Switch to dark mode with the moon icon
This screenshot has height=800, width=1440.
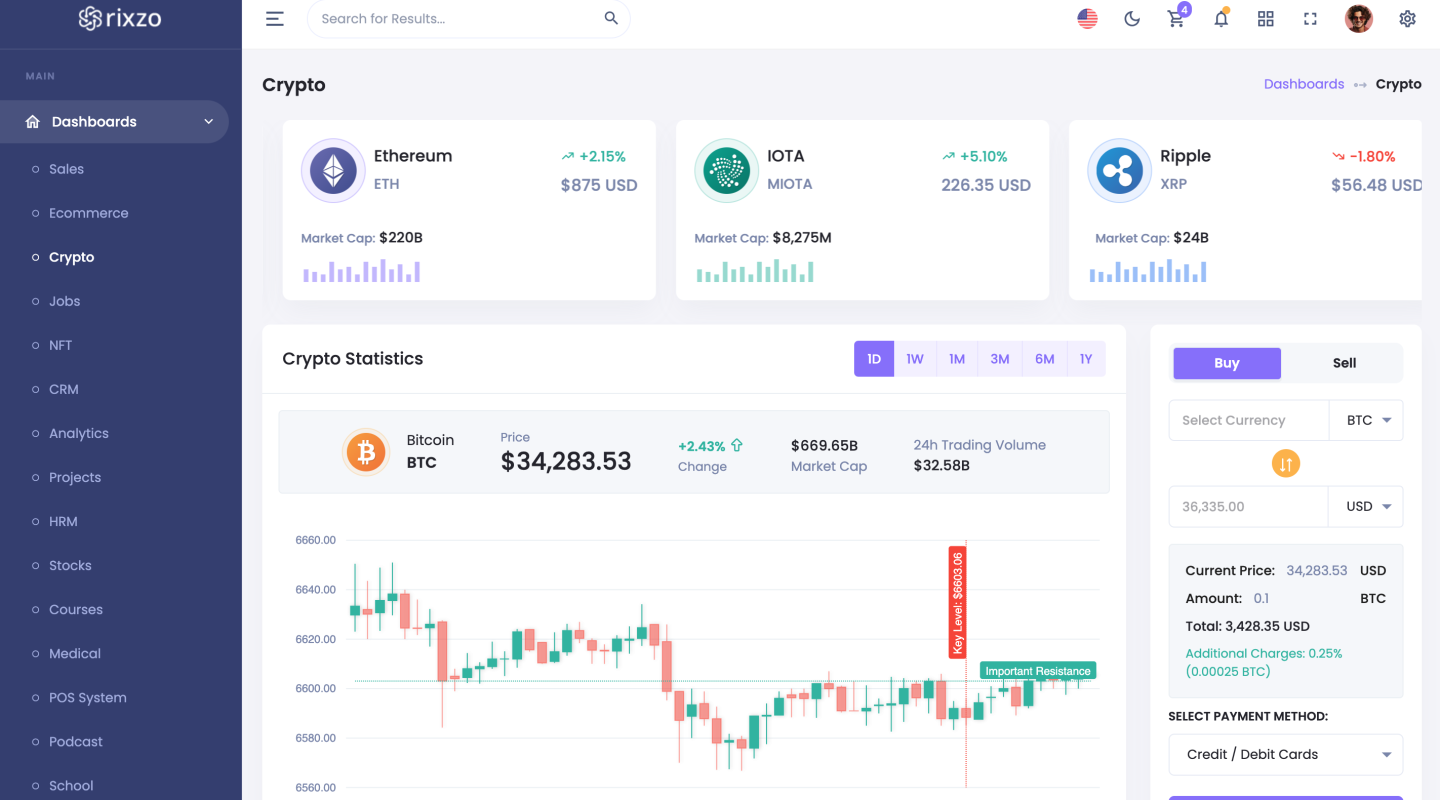coord(1132,19)
